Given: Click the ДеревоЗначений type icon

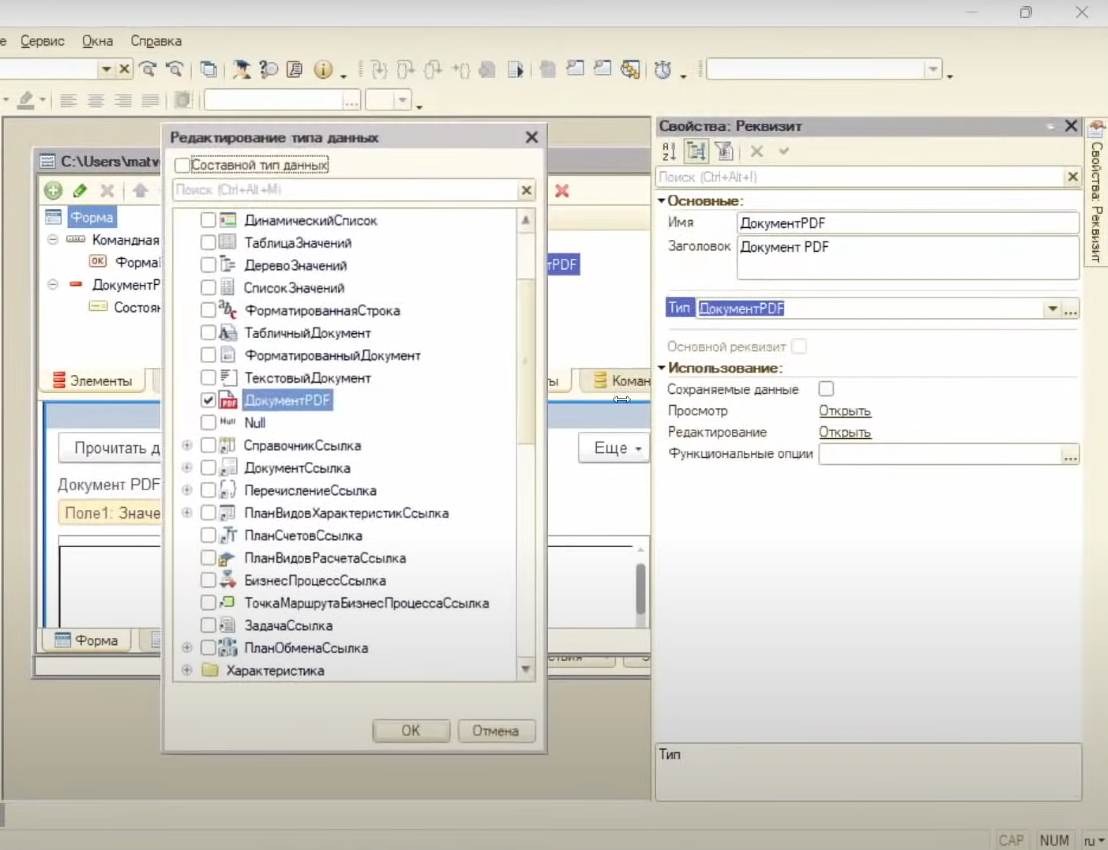Looking at the screenshot, I should click(x=228, y=266).
